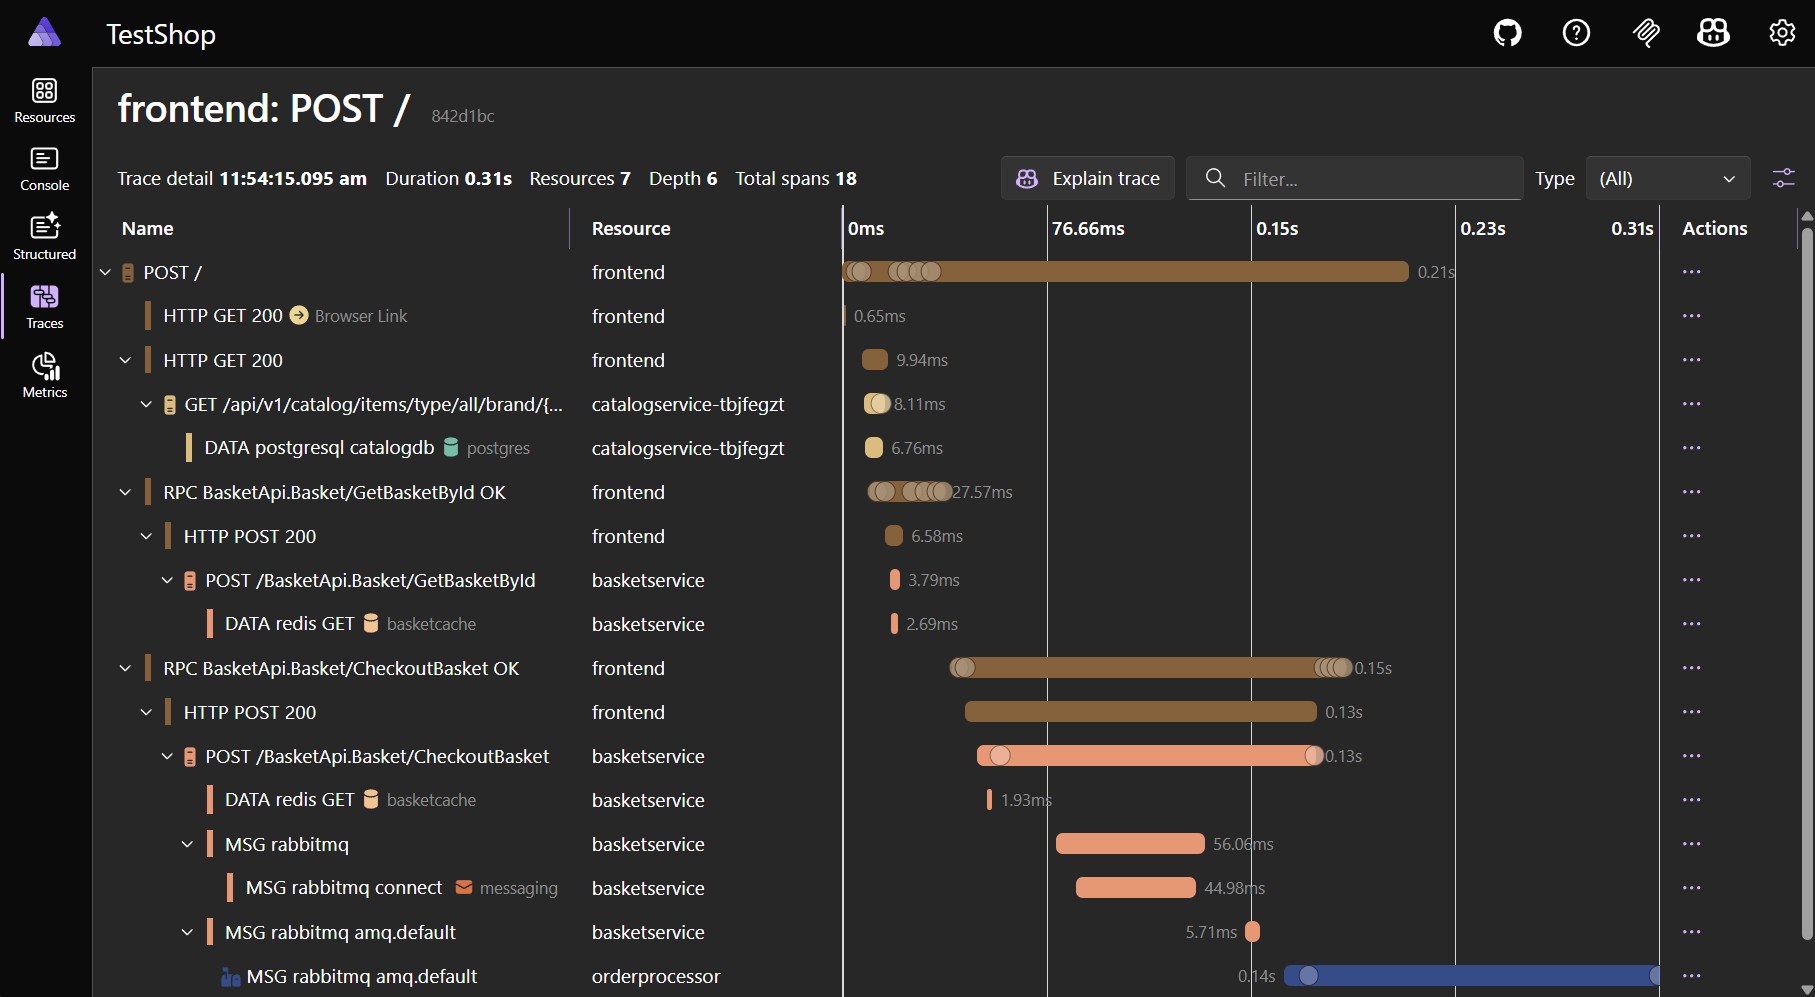
Task: Collapse the MSG rabbitmq span
Action: click(x=187, y=843)
